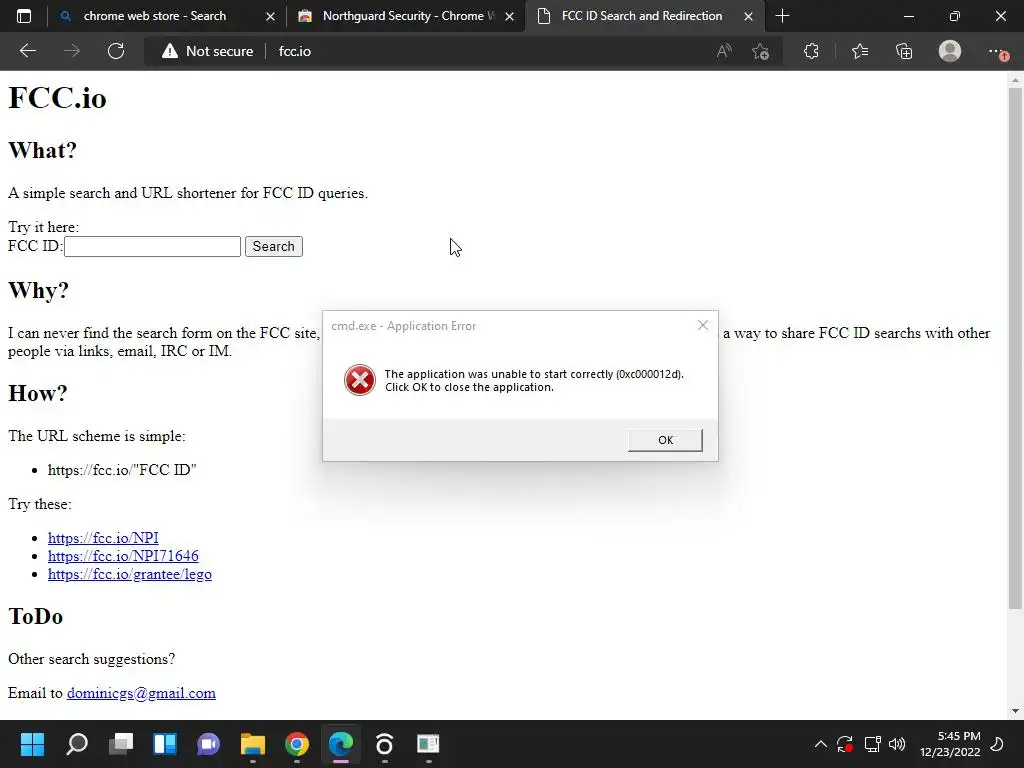Open the Collections panel
This screenshot has height=768, width=1024.
[x=904, y=51]
